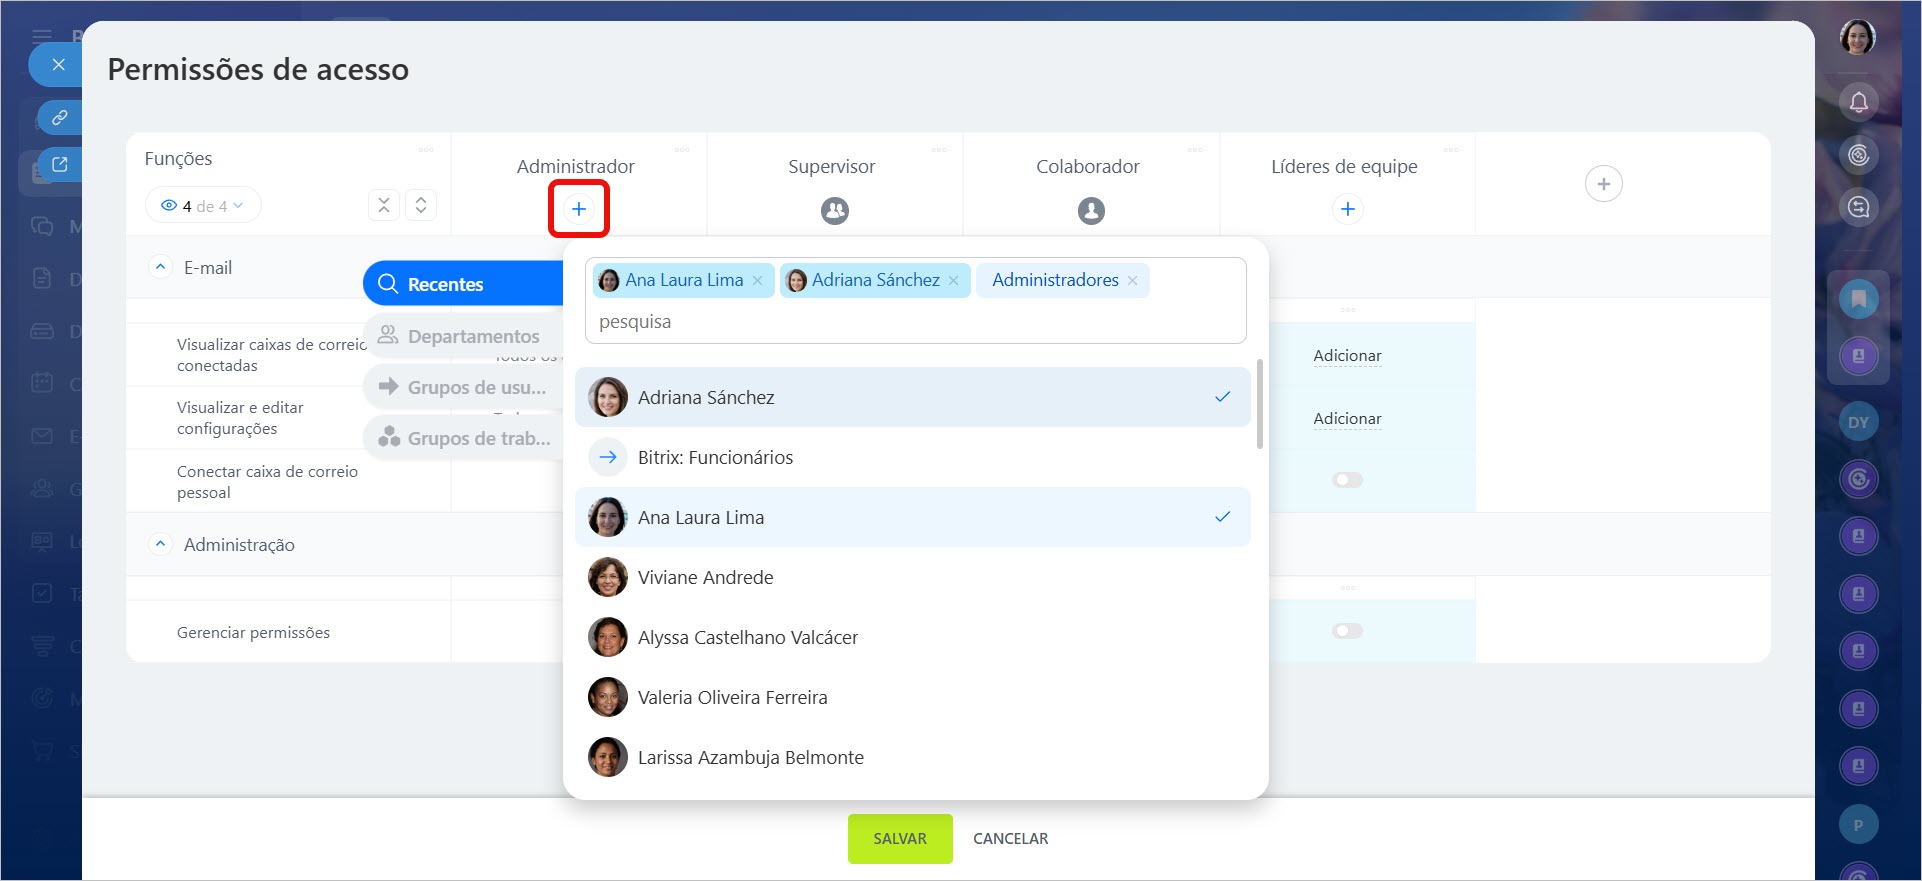Close the permissions slider panel
This screenshot has height=881, width=1922.
coord(58,65)
